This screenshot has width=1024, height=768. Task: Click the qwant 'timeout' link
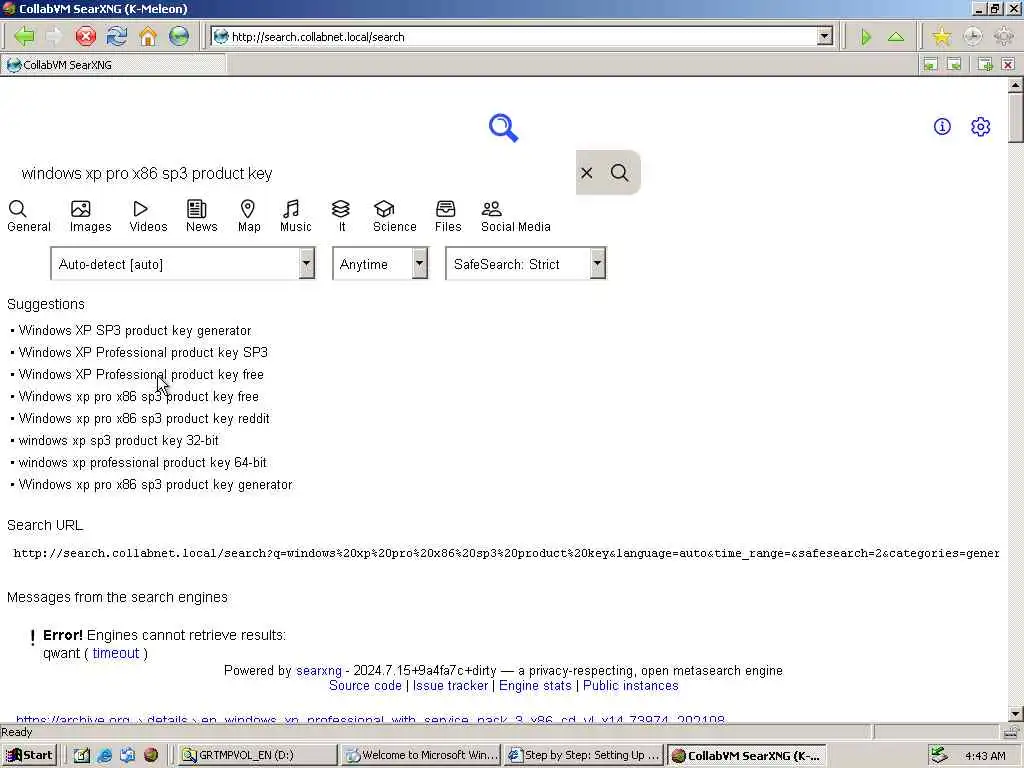click(116, 653)
